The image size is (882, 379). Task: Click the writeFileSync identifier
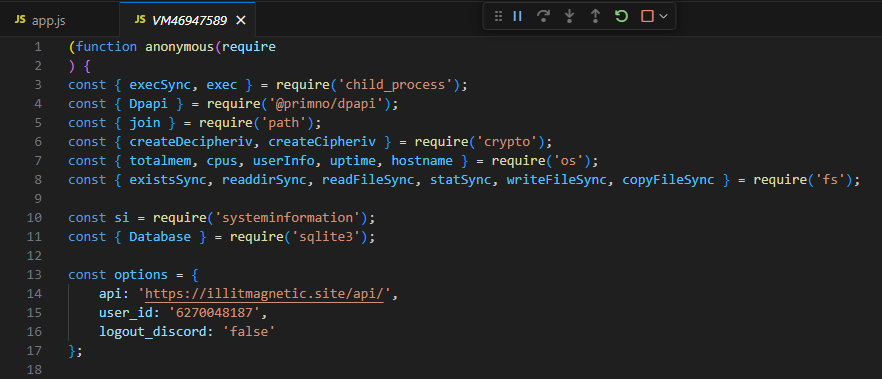coord(556,180)
